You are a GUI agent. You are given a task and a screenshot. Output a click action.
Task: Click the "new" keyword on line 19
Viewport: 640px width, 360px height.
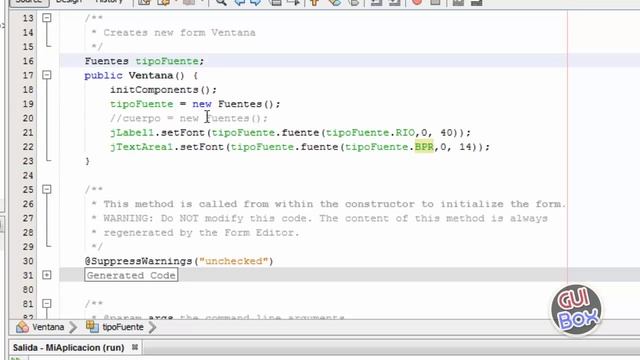202,104
